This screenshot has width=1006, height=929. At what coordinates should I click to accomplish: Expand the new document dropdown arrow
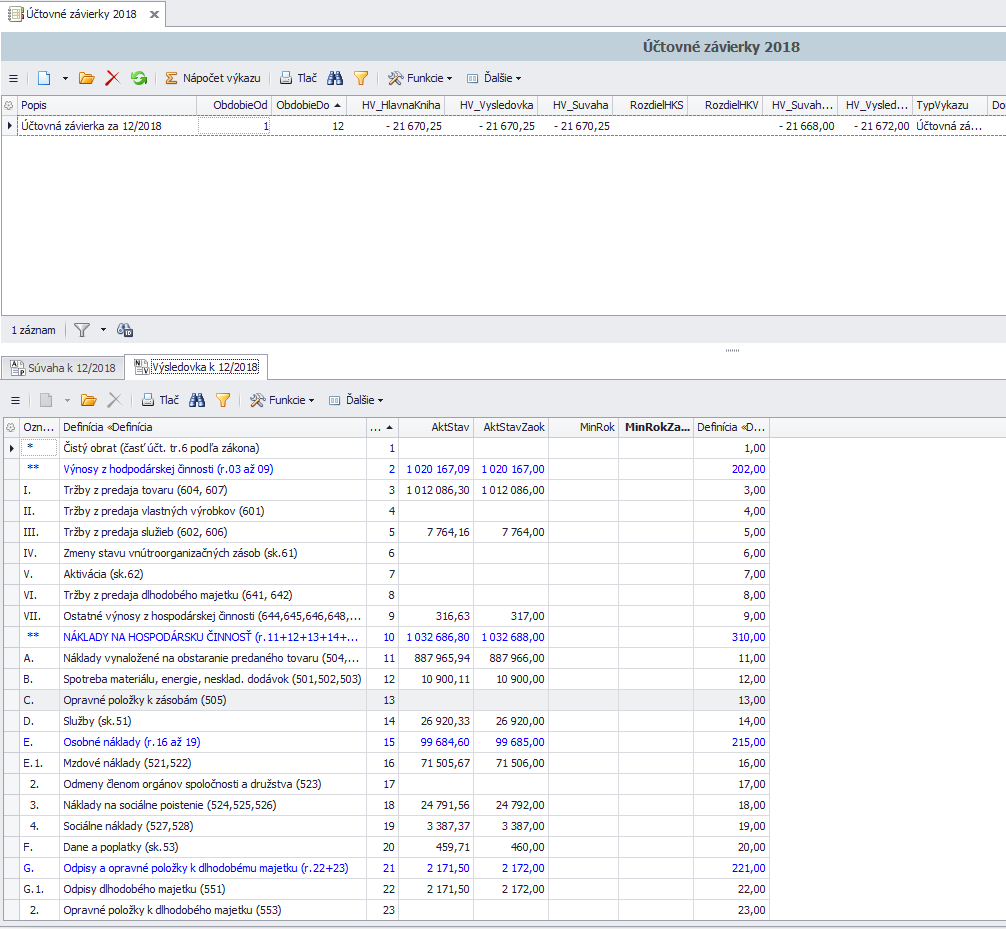pyautogui.click(x=65, y=78)
